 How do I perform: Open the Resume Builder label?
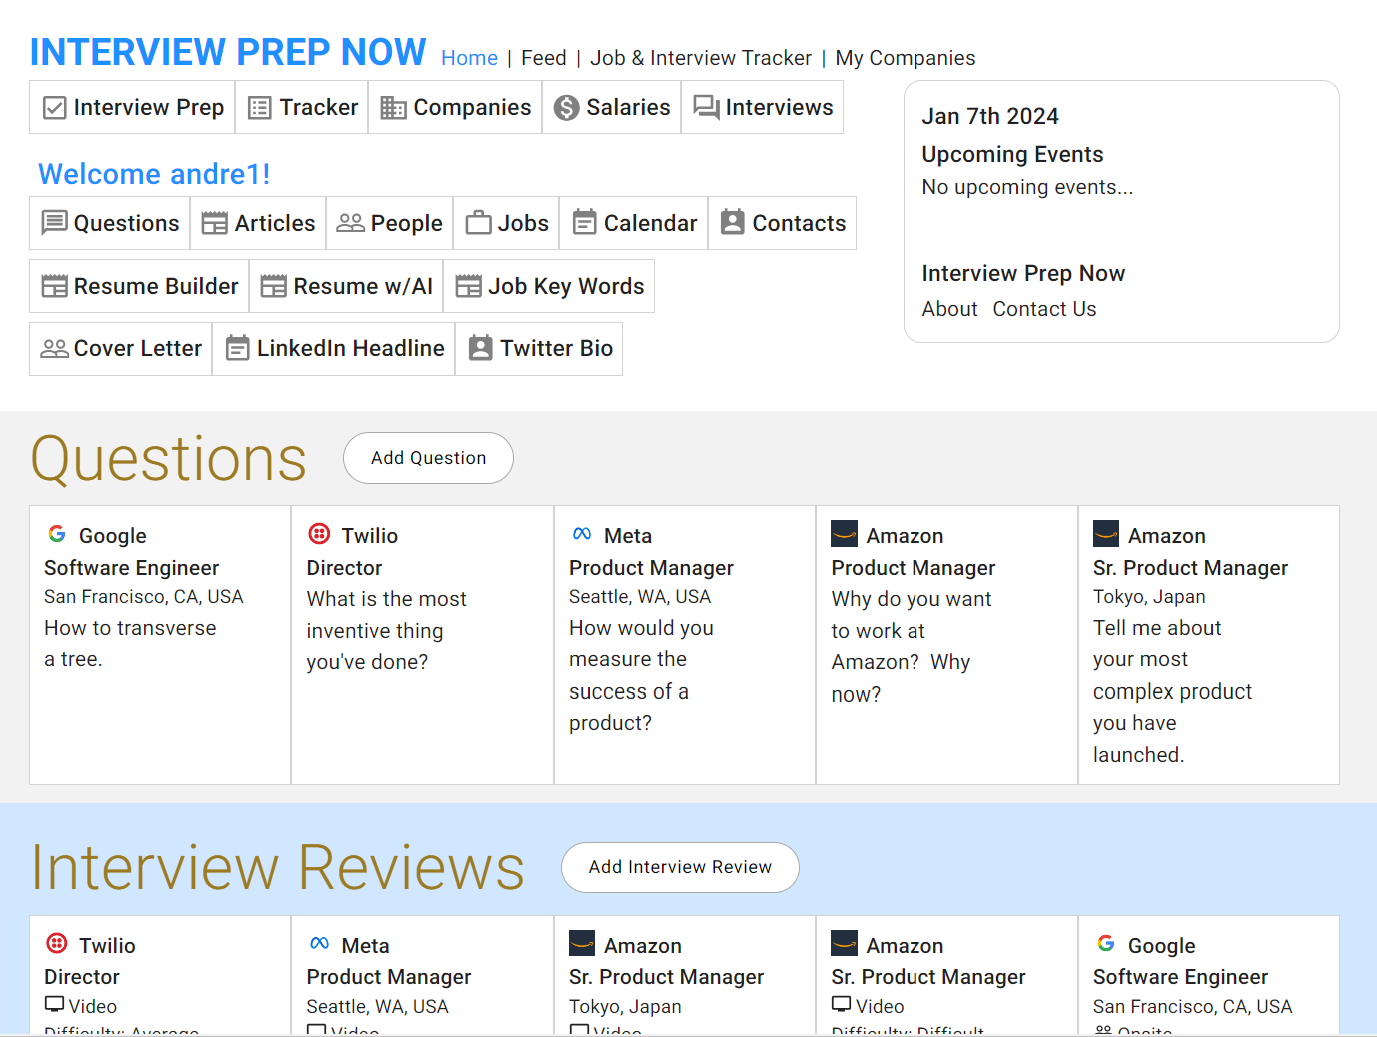coord(156,286)
